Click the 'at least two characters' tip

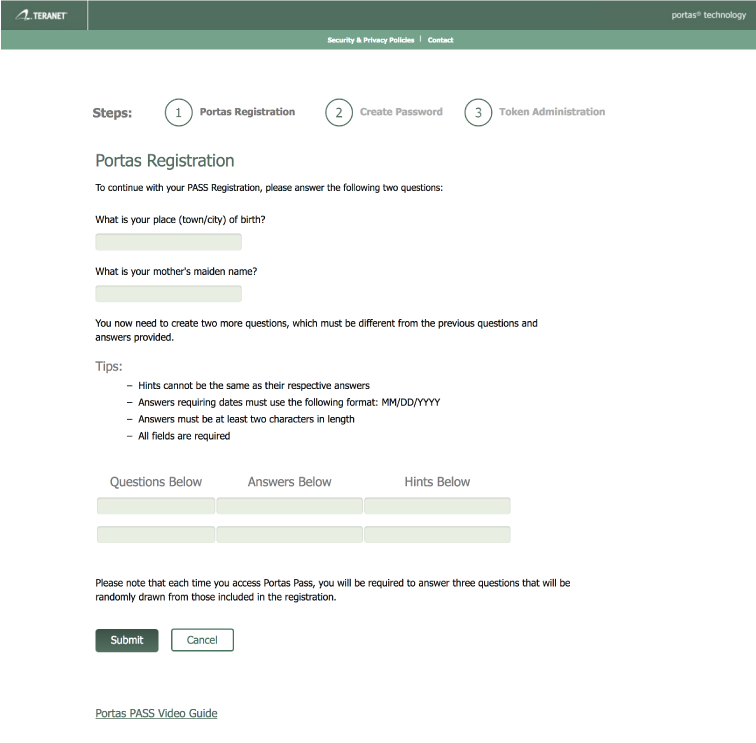pos(246,419)
